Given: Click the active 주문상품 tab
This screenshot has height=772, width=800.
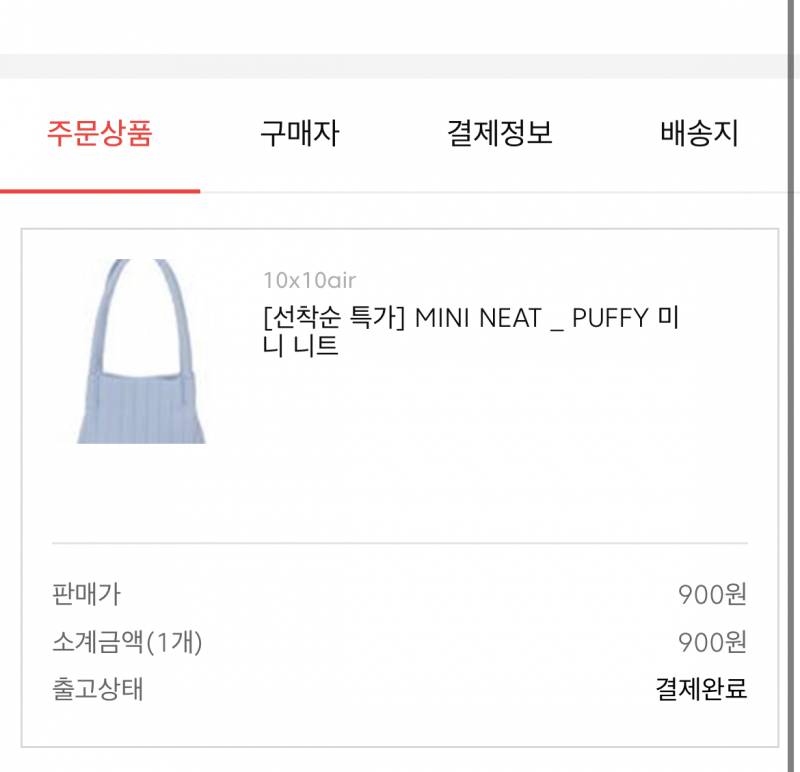Looking at the screenshot, I should coord(100,131).
